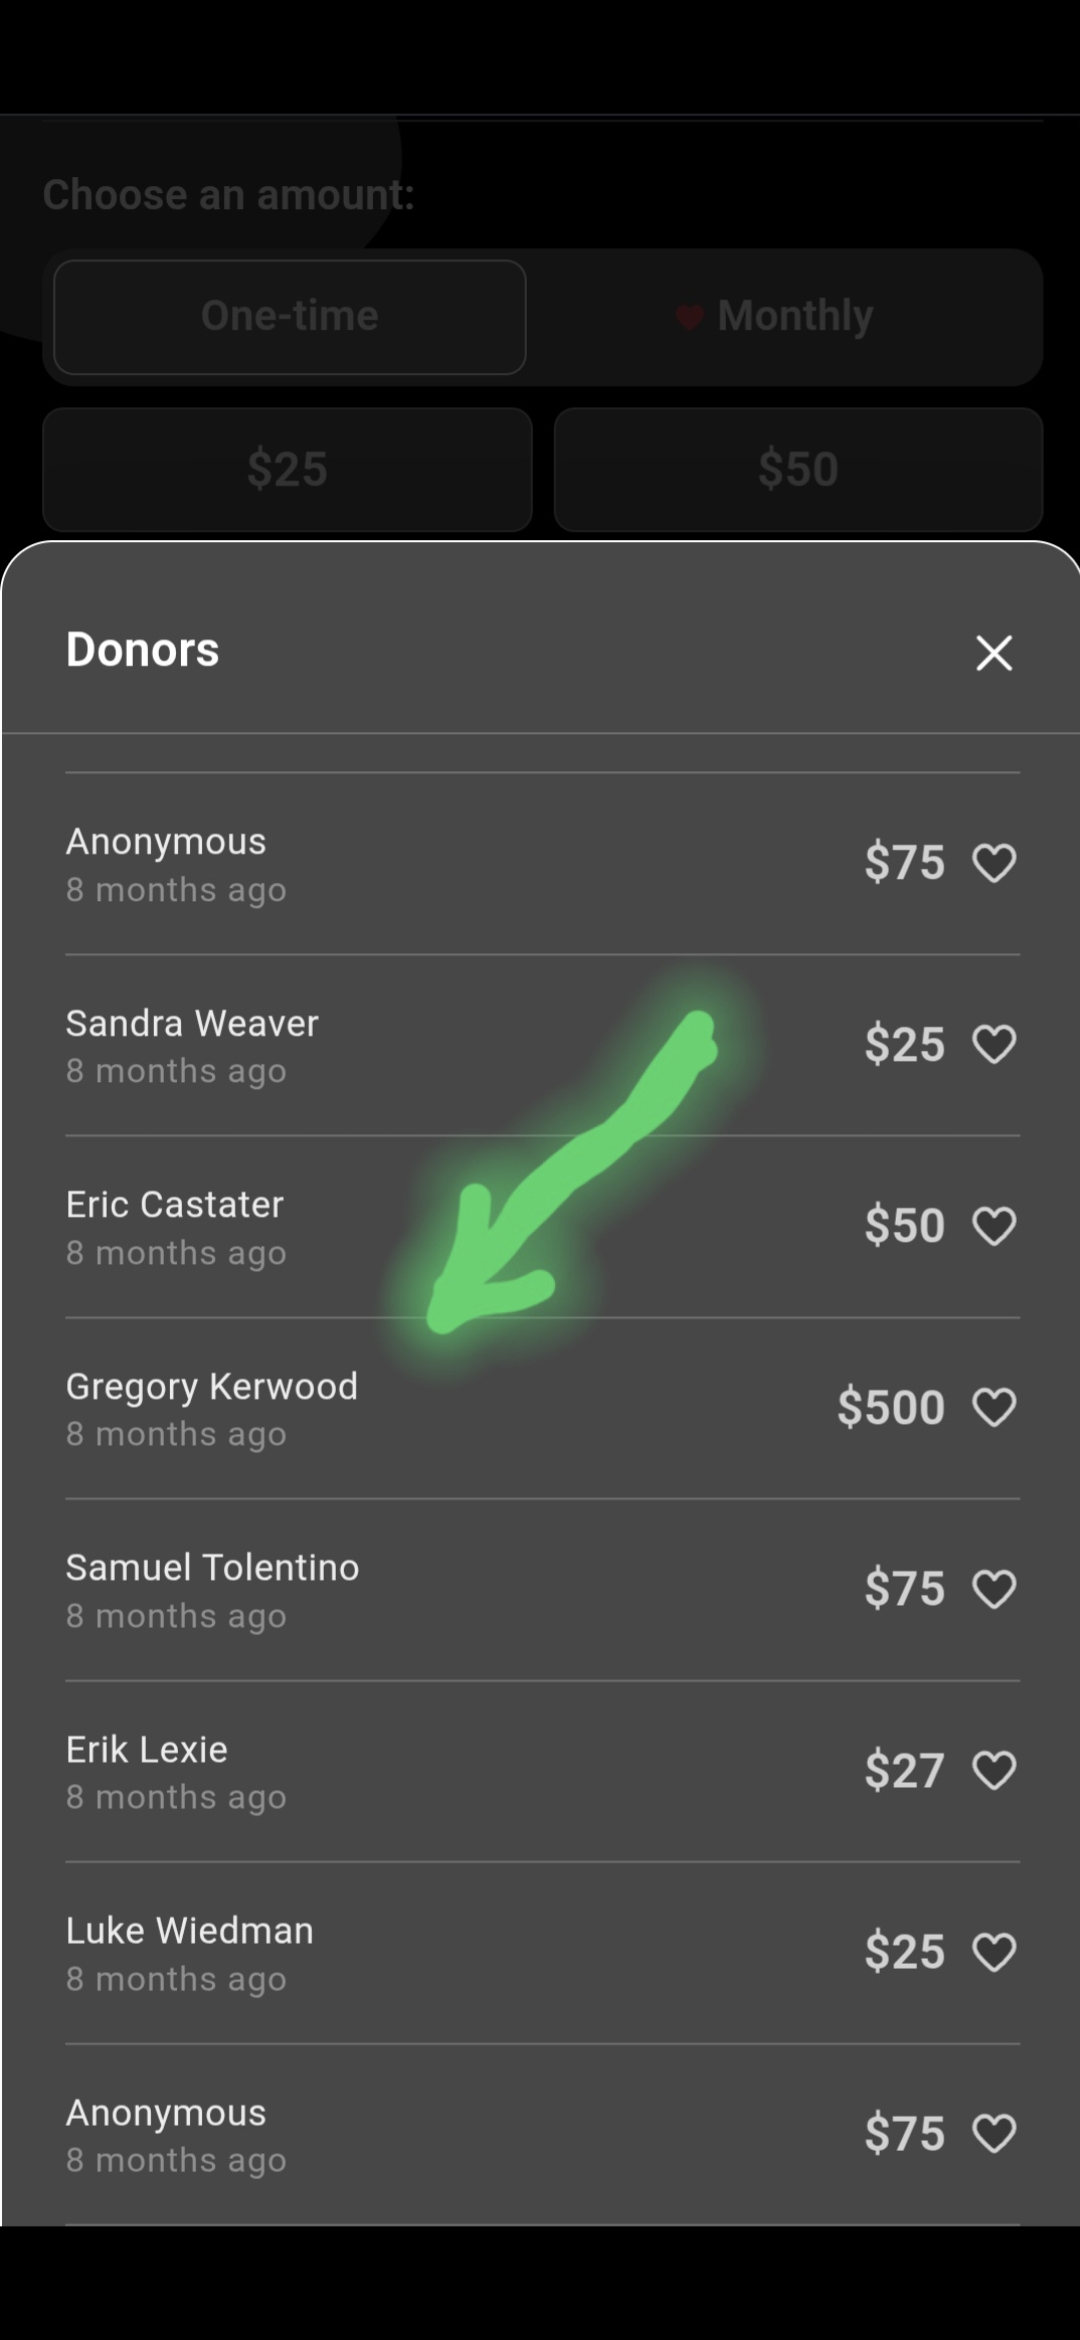Image resolution: width=1080 pixels, height=2340 pixels.
Task: Tap heart next to Sandra Weaver's $25
Action: click(x=994, y=1044)
